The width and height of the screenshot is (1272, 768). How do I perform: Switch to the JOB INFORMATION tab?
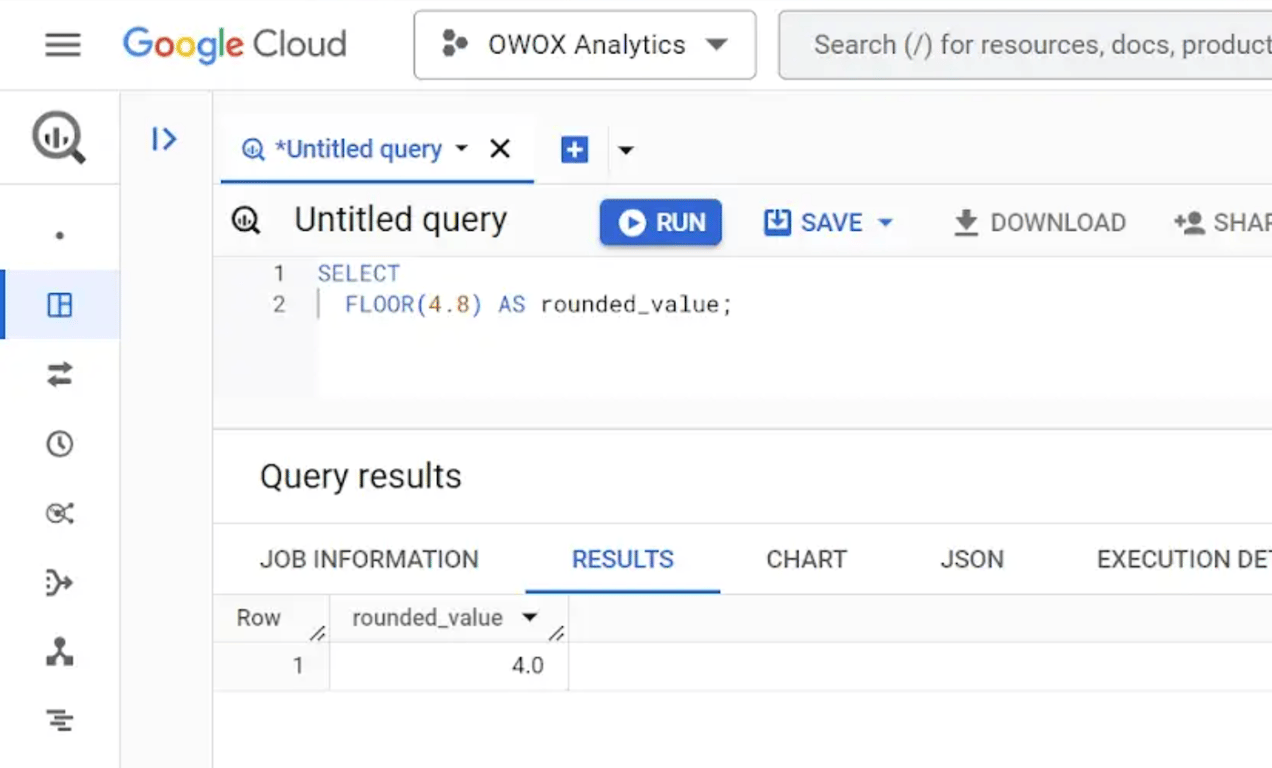(369, 559)
